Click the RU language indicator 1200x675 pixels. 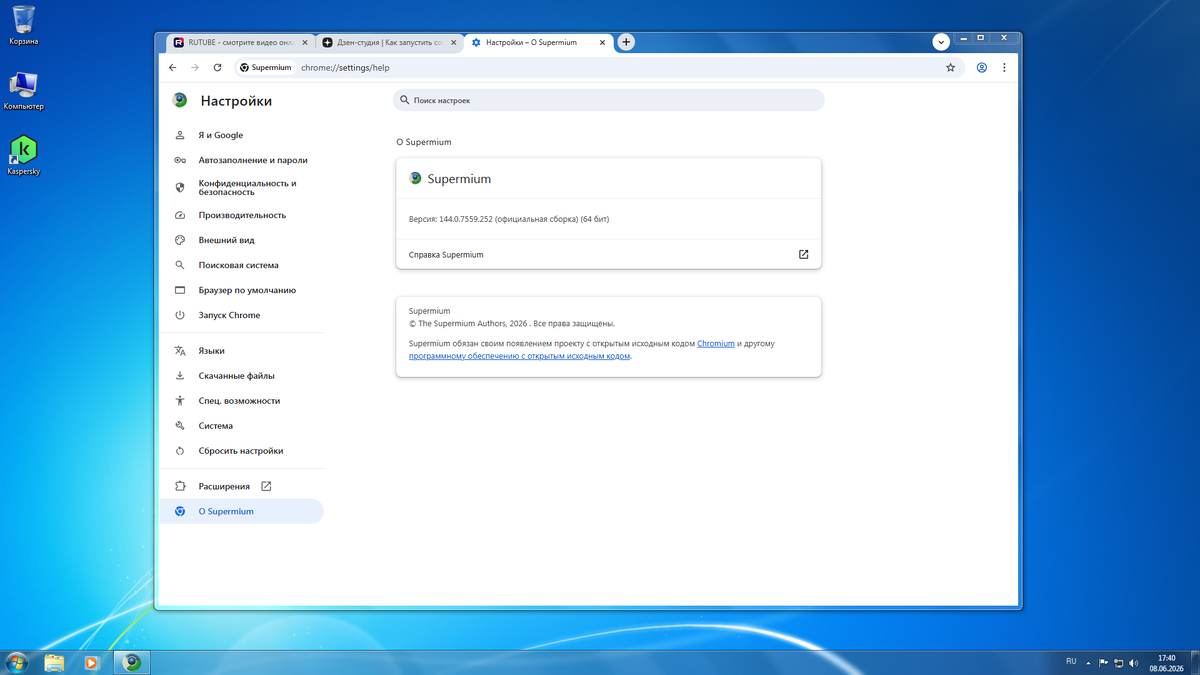1071,662
